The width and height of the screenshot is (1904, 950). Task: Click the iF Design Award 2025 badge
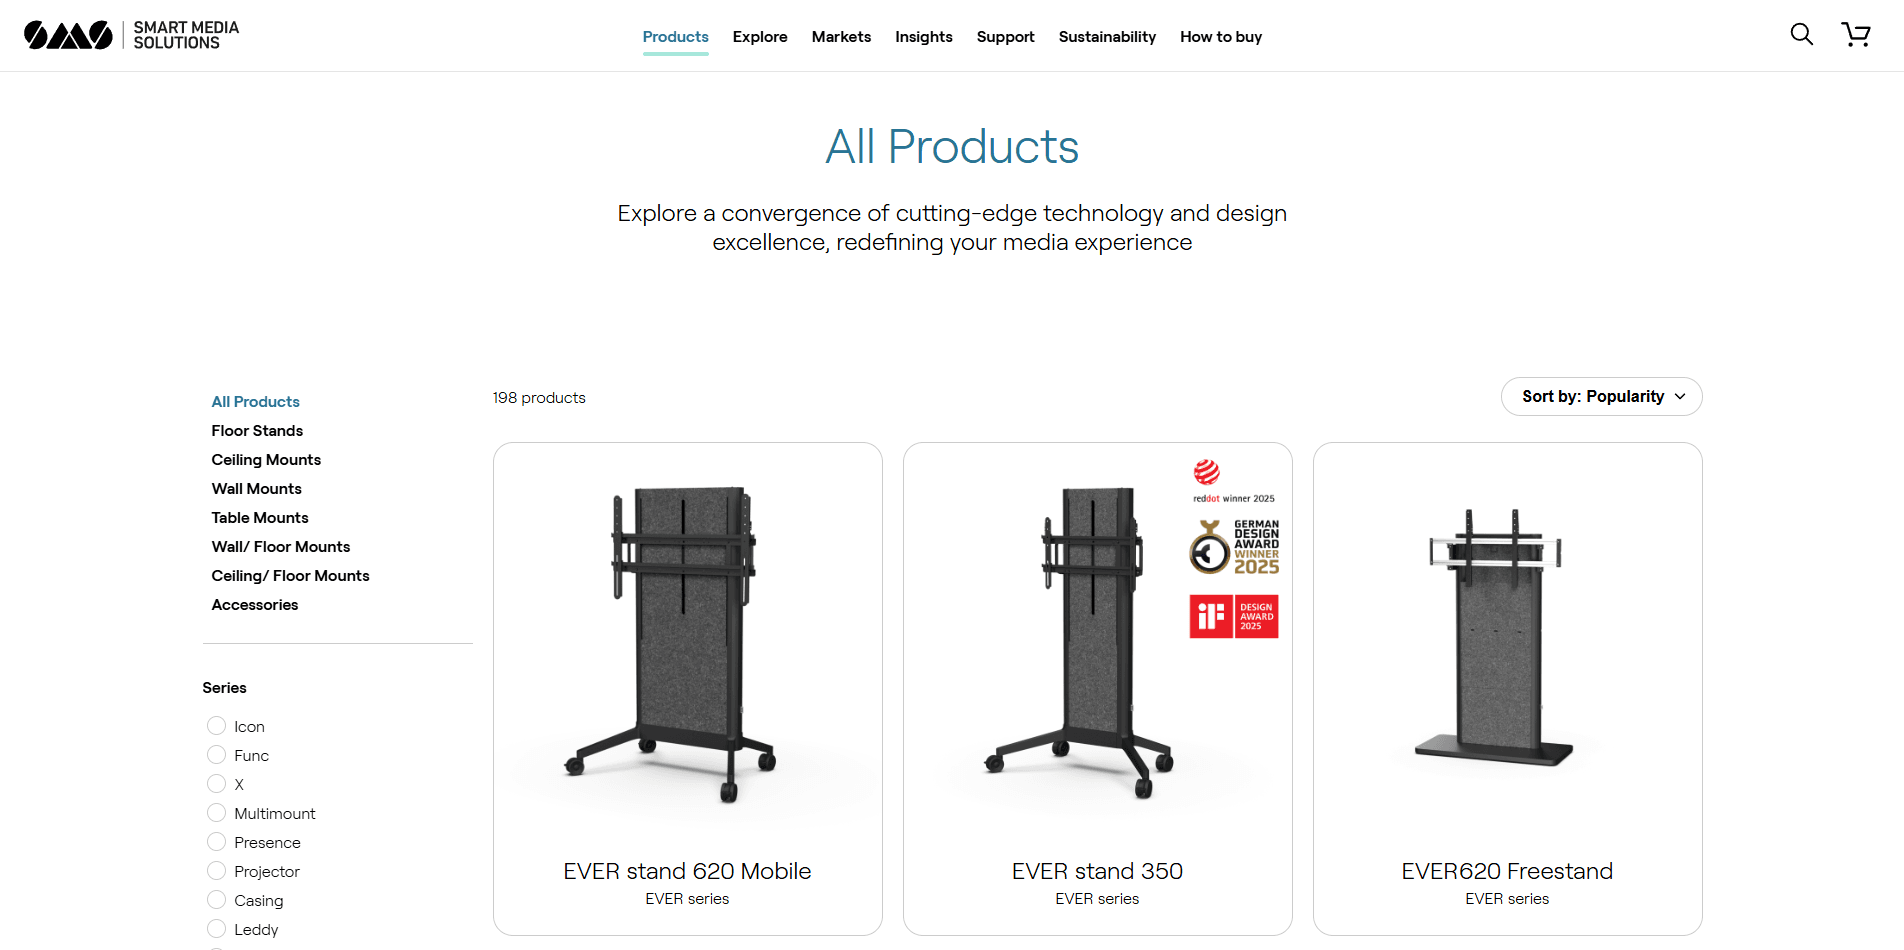pyautogui.click(x=1234, y=616)
